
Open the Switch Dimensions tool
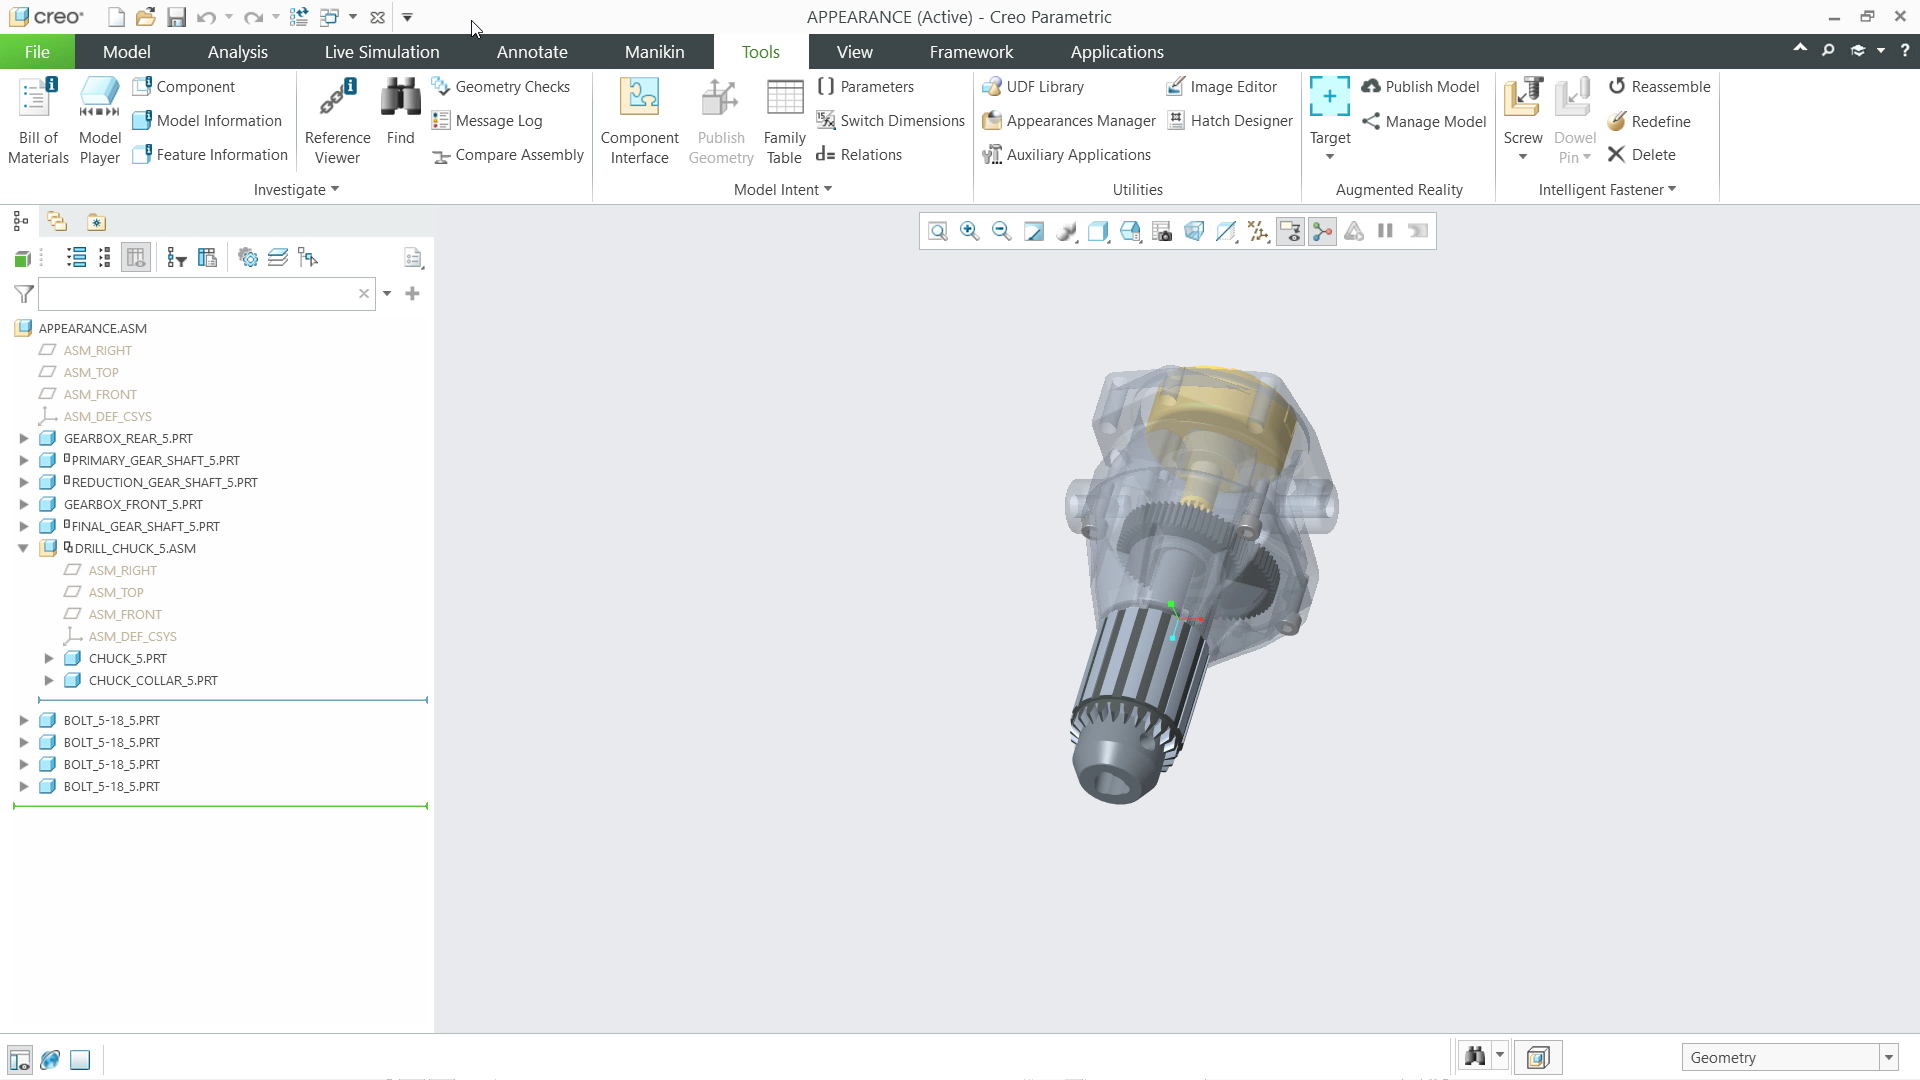click(x=890, y=121)
